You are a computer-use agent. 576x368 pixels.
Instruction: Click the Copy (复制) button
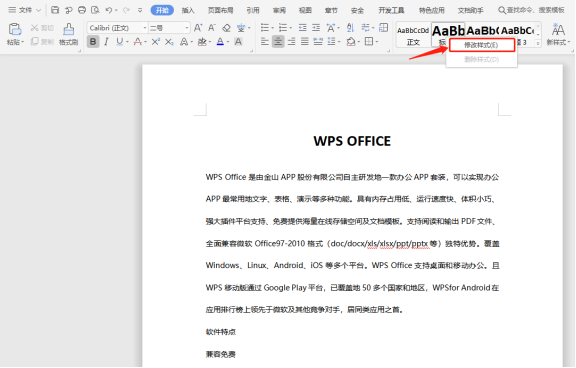pyautogui.click(x=42, y=42)
